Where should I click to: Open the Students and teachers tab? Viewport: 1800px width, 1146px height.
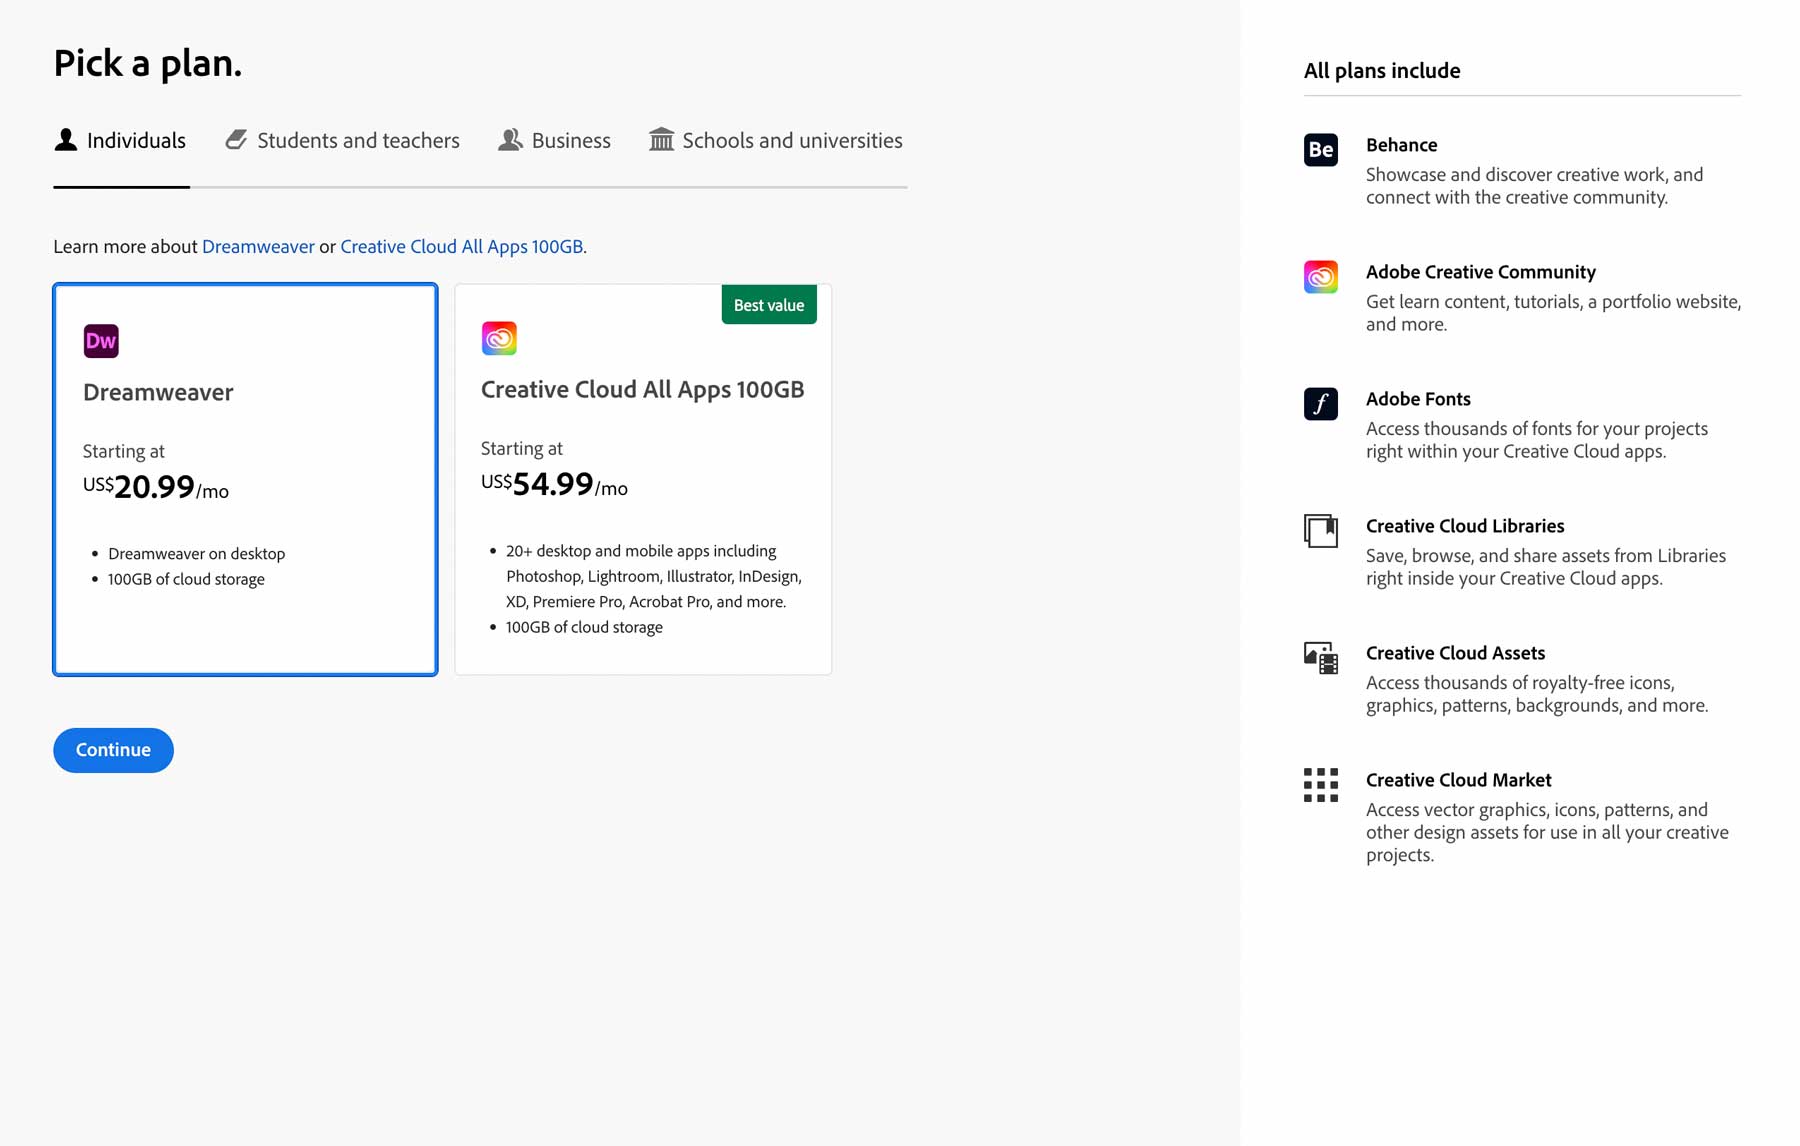pyautogui.click(x=343, y=141)
